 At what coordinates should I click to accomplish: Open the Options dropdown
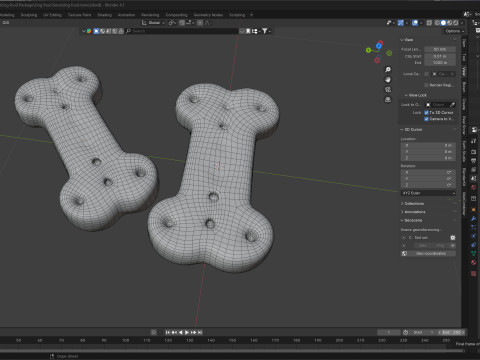coord(455,31)
